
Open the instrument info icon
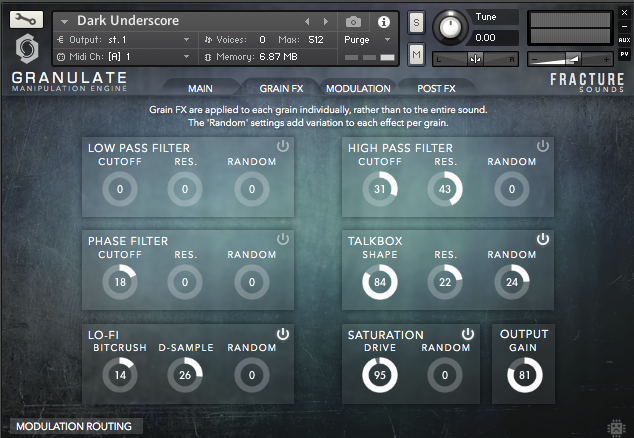pyautogui.click(x=383, y=21)
